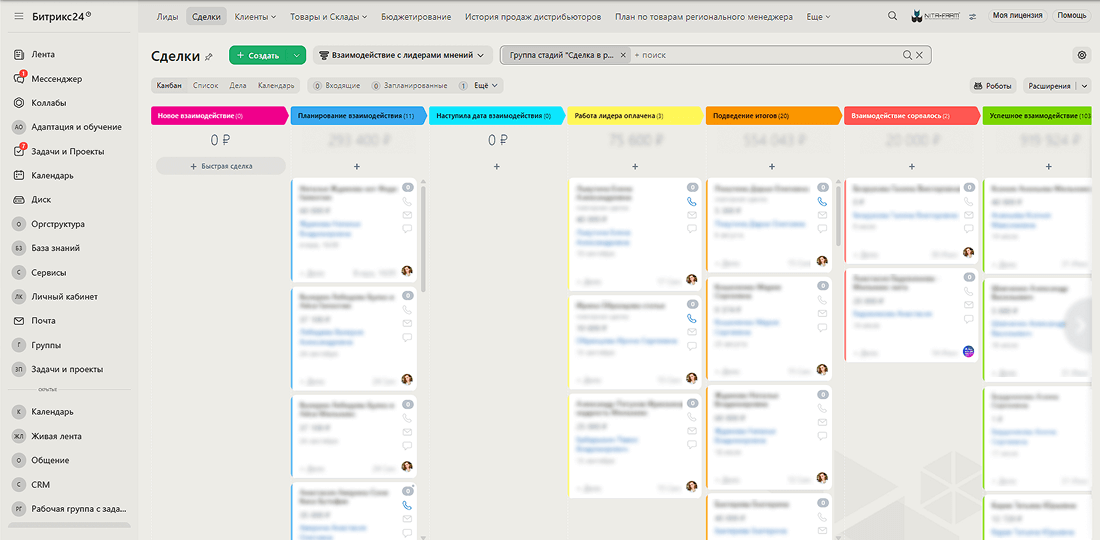Open the Мессенджер icon in sidebar
Image resolution: width=1100 pixels, height=540 pixels.
(19, 78)
